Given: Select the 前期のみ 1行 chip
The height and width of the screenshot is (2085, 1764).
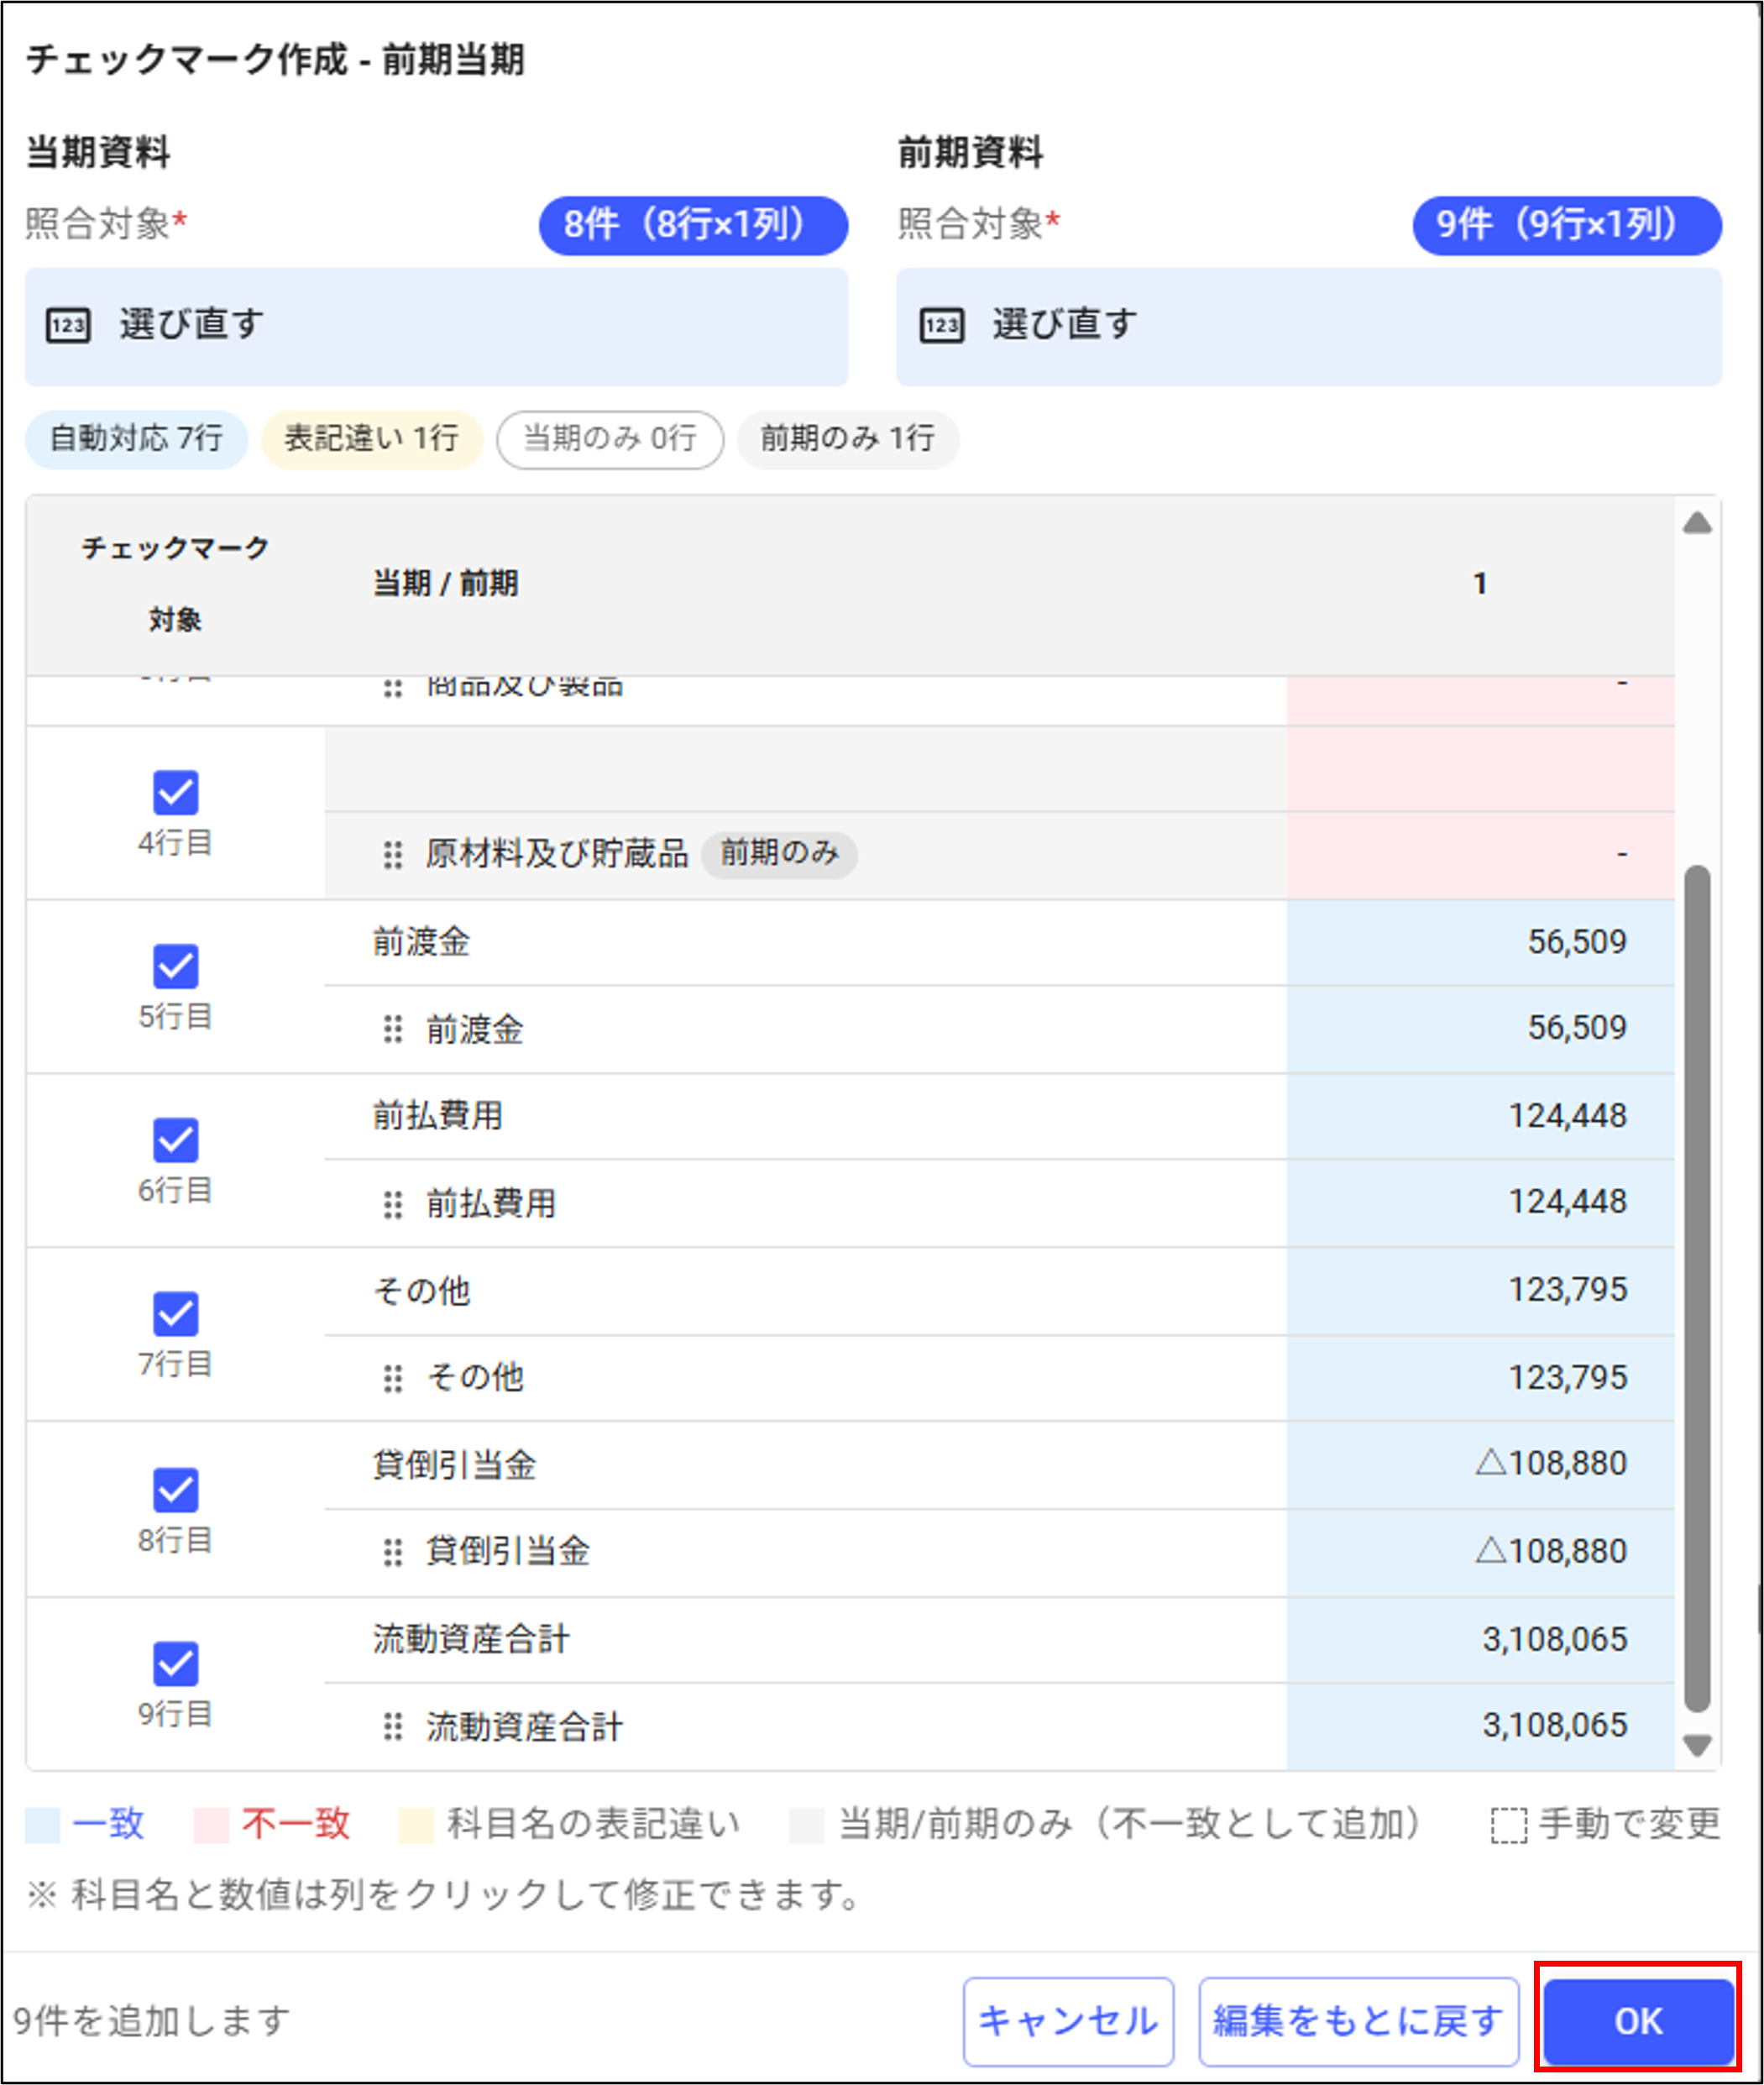Looking at the screenshot, I should (x=848, y=439).
